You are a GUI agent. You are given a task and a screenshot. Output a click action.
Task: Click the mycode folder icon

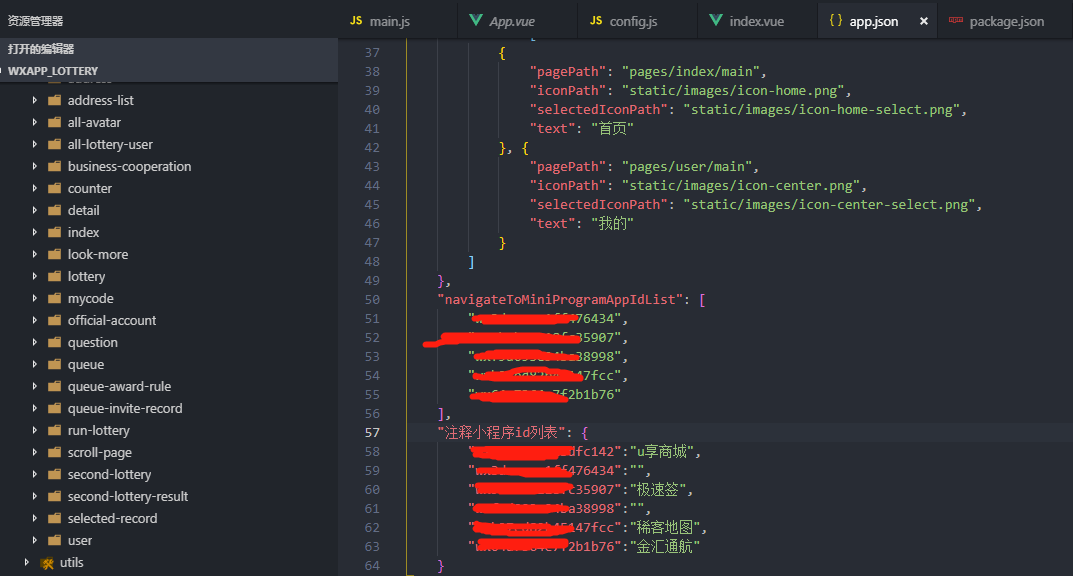click(x=55, y=298)
